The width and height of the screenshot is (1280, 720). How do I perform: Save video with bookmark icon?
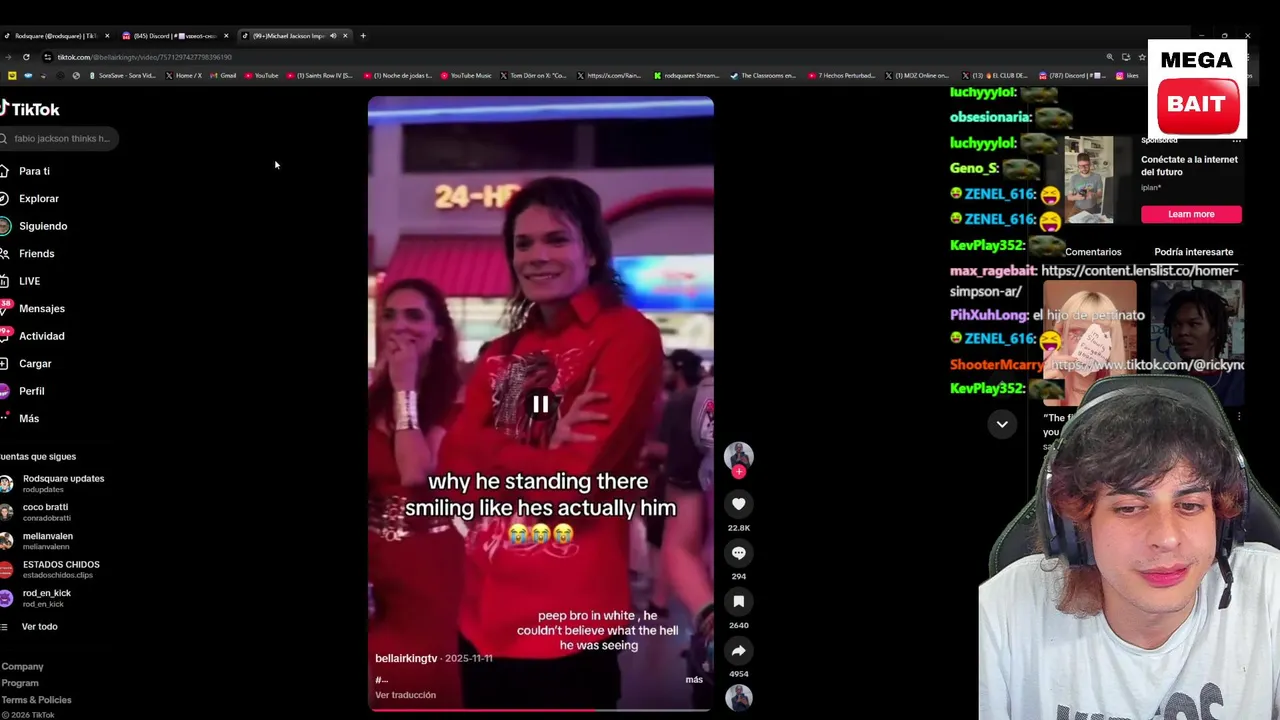pyautogui.click(x=739, y=601)
